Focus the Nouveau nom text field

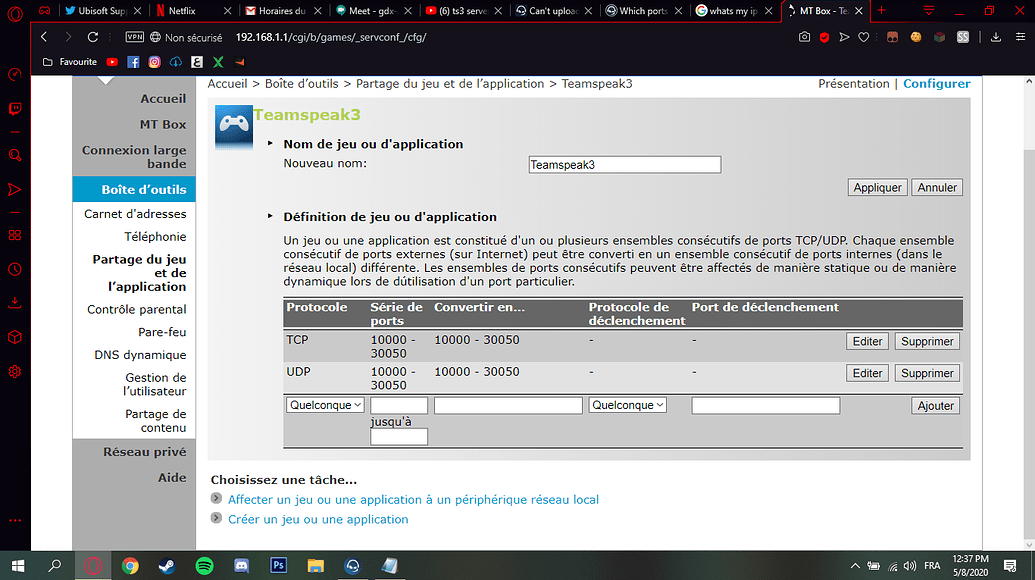pyautogui.click(x=624, y=164)
